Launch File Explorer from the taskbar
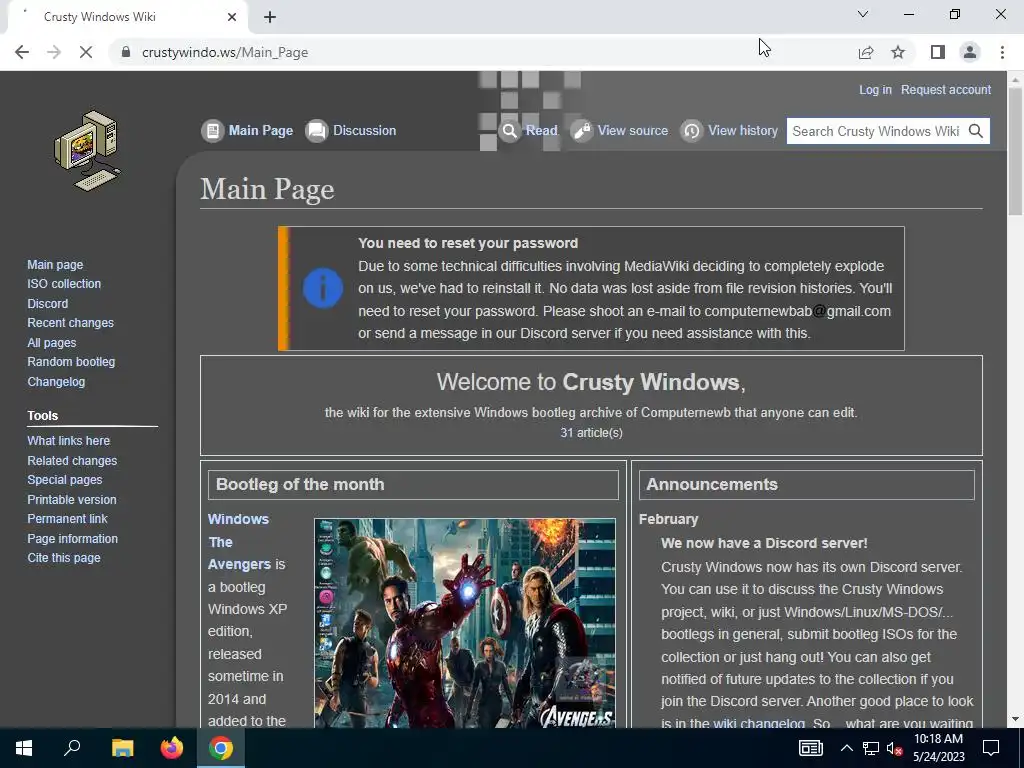The width and height of the screenshot is (1024, 768). (x=122, y=748)
